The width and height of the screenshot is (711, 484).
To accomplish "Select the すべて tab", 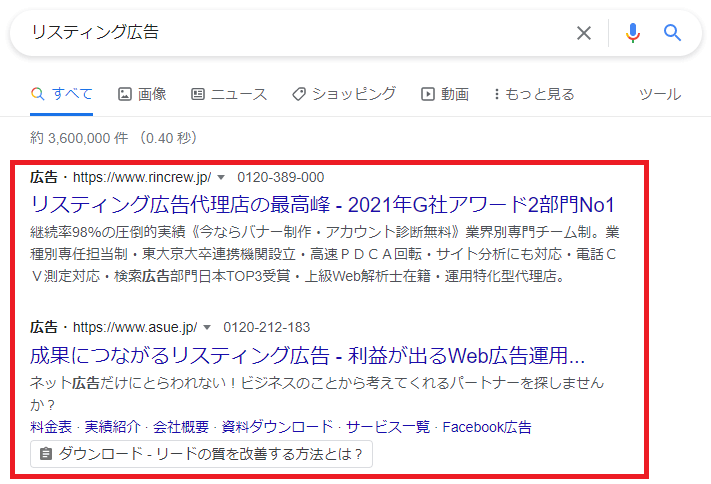I will click(x=62, y=94).
